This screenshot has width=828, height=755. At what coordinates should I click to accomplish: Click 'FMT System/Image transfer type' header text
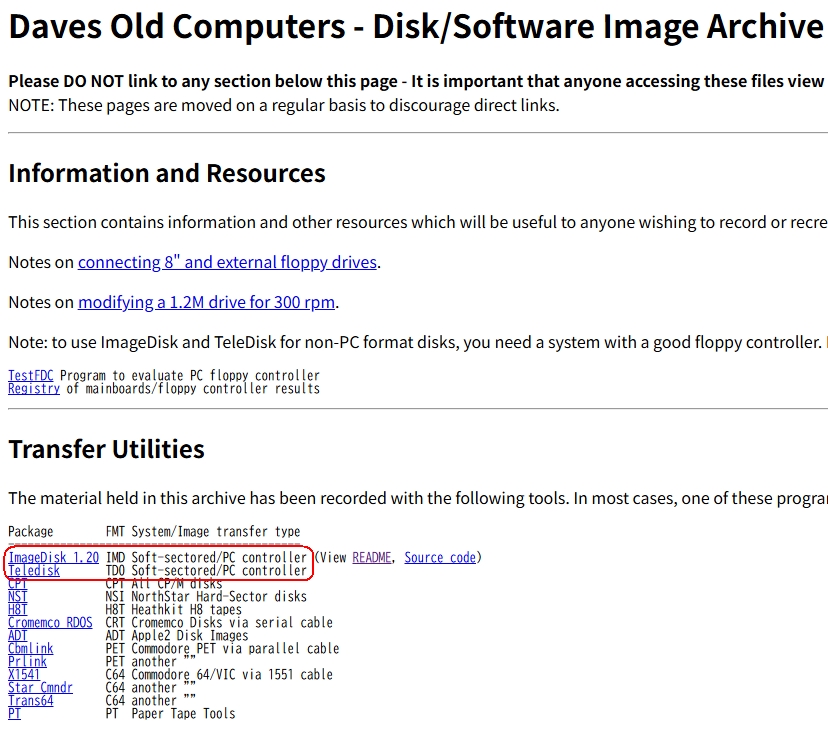[x=203, y=532]
